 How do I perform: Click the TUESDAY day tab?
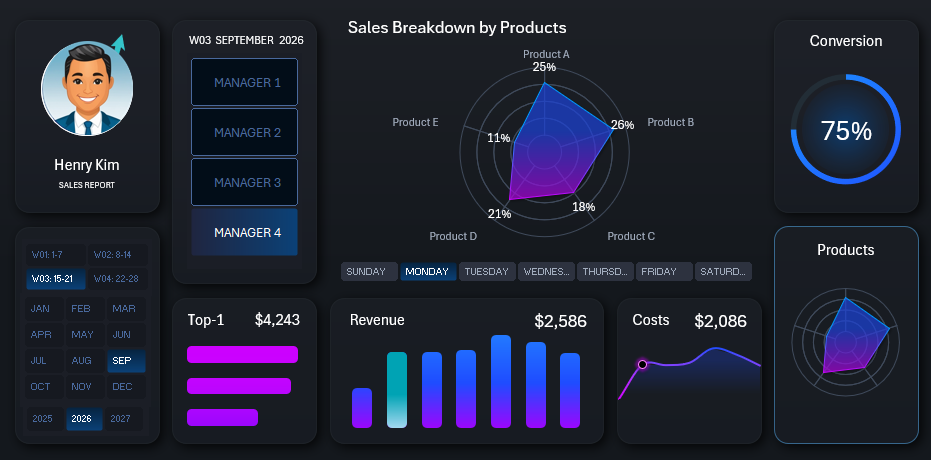(x=487, y=272)
